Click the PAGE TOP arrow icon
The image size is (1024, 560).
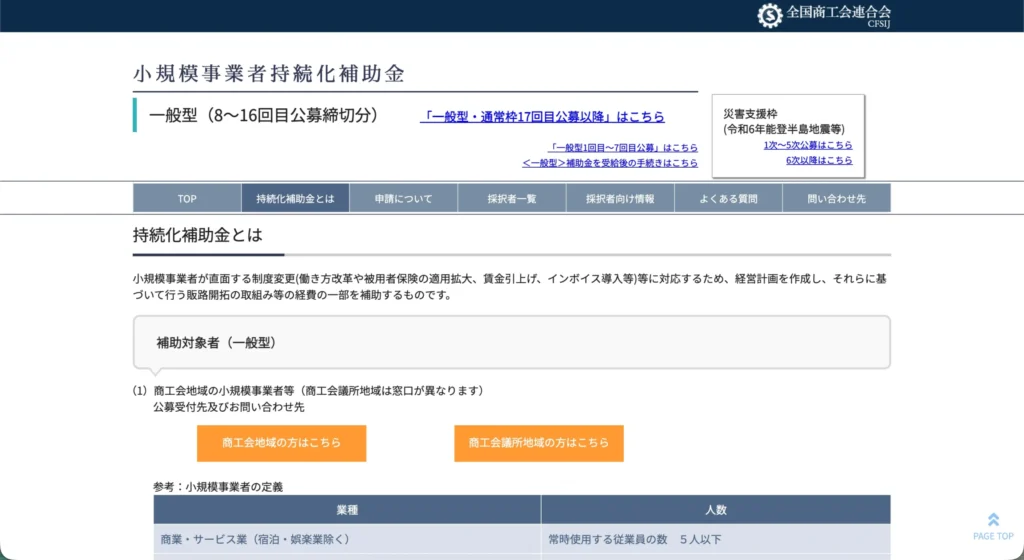pos(992,520)
